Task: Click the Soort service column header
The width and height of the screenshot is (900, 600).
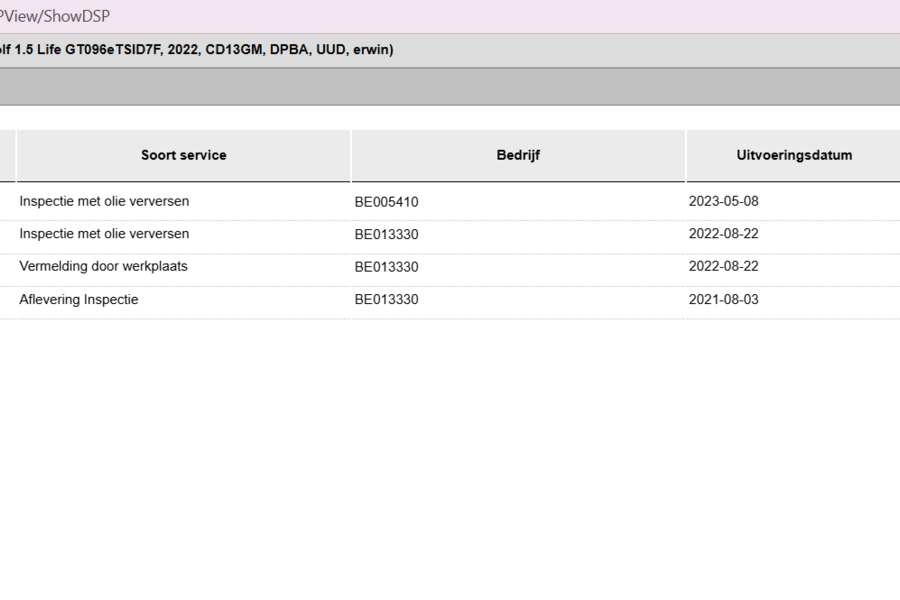Action: [184, 155]
